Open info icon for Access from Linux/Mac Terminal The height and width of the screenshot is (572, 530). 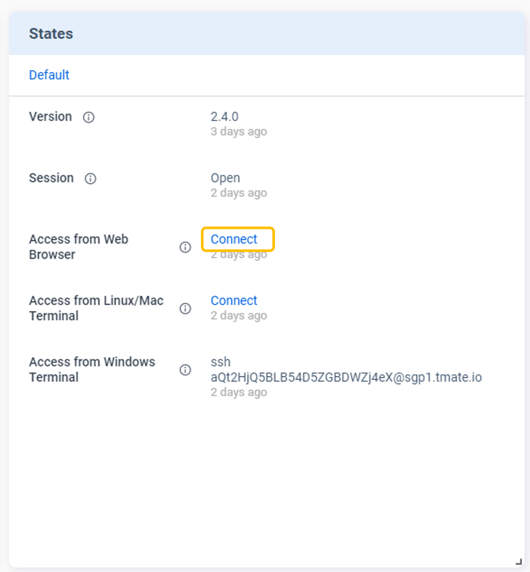(x=185, y=308)
